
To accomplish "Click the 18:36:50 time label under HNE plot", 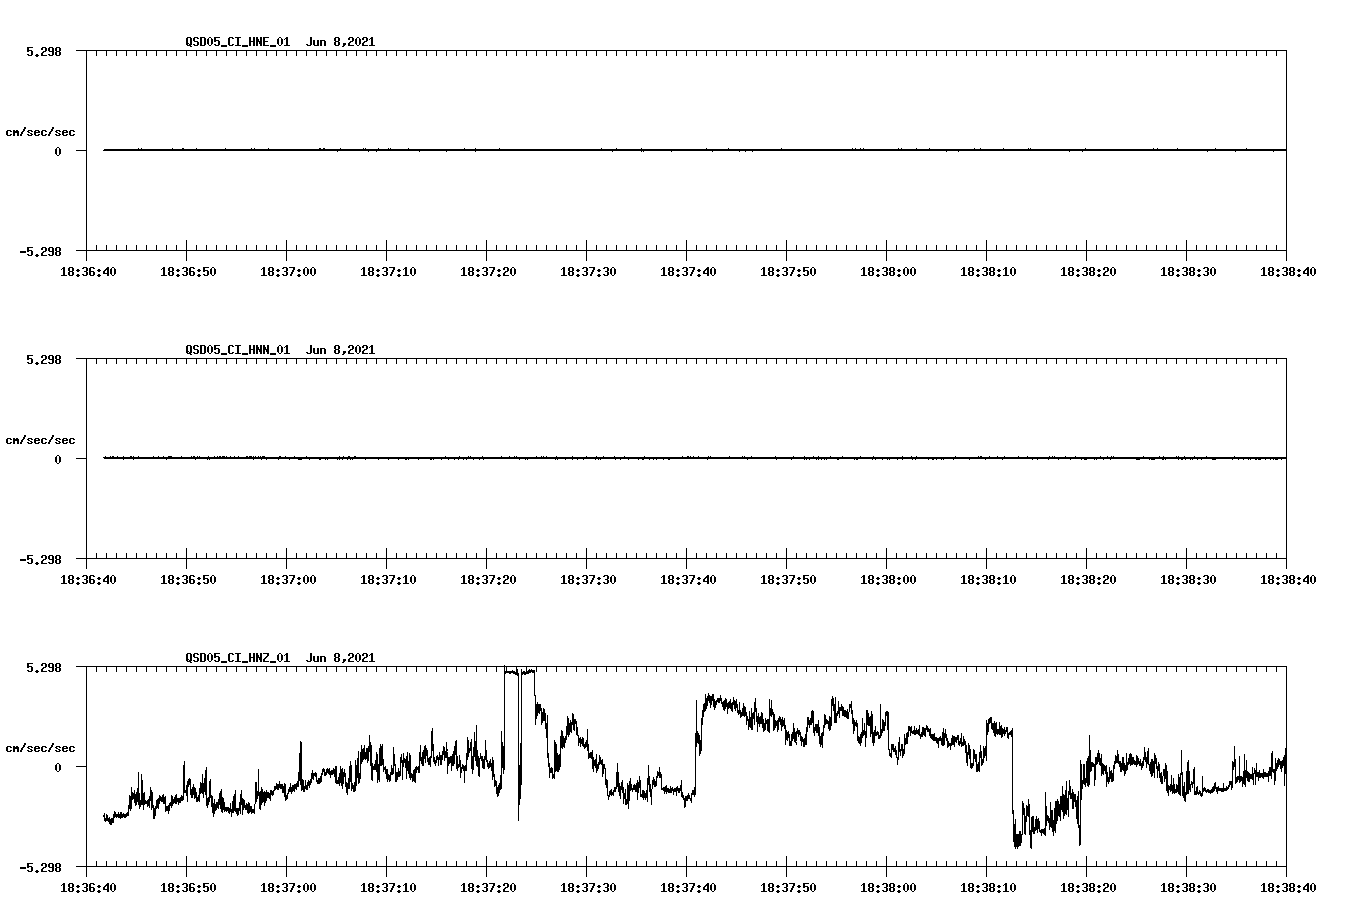I will click(x=188, y=271).
